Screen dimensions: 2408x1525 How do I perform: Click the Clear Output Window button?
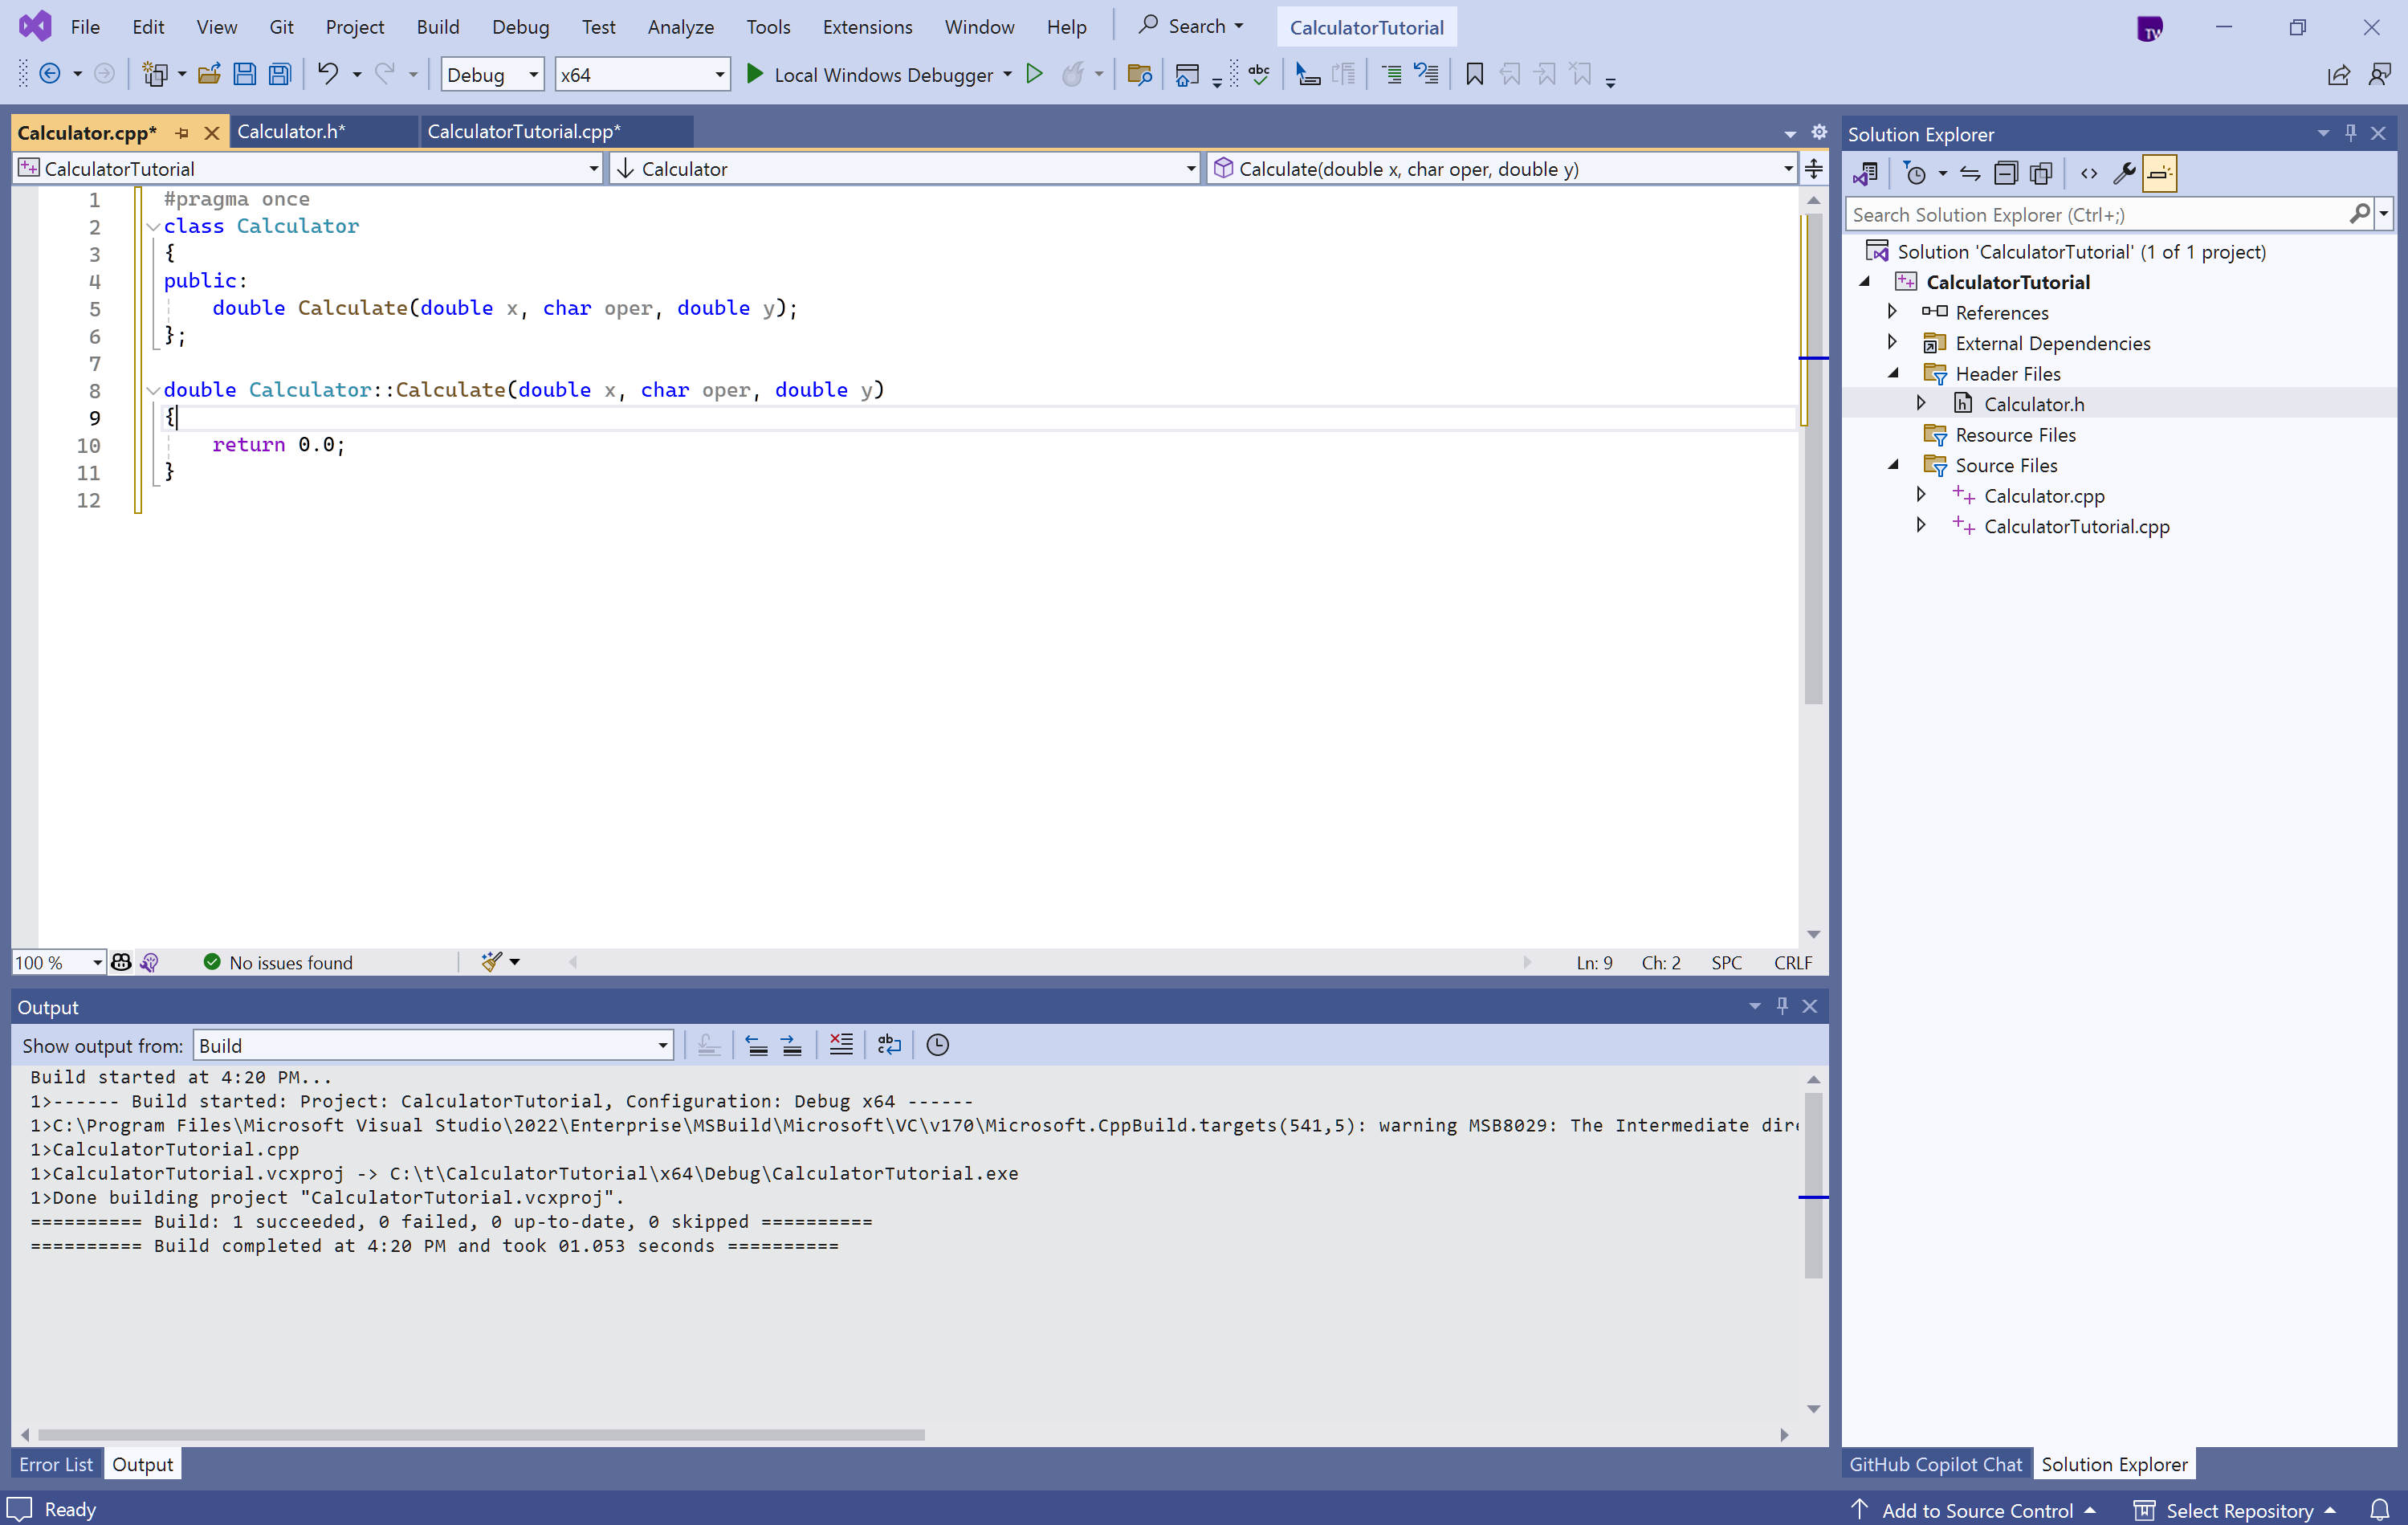(842, 1046)
